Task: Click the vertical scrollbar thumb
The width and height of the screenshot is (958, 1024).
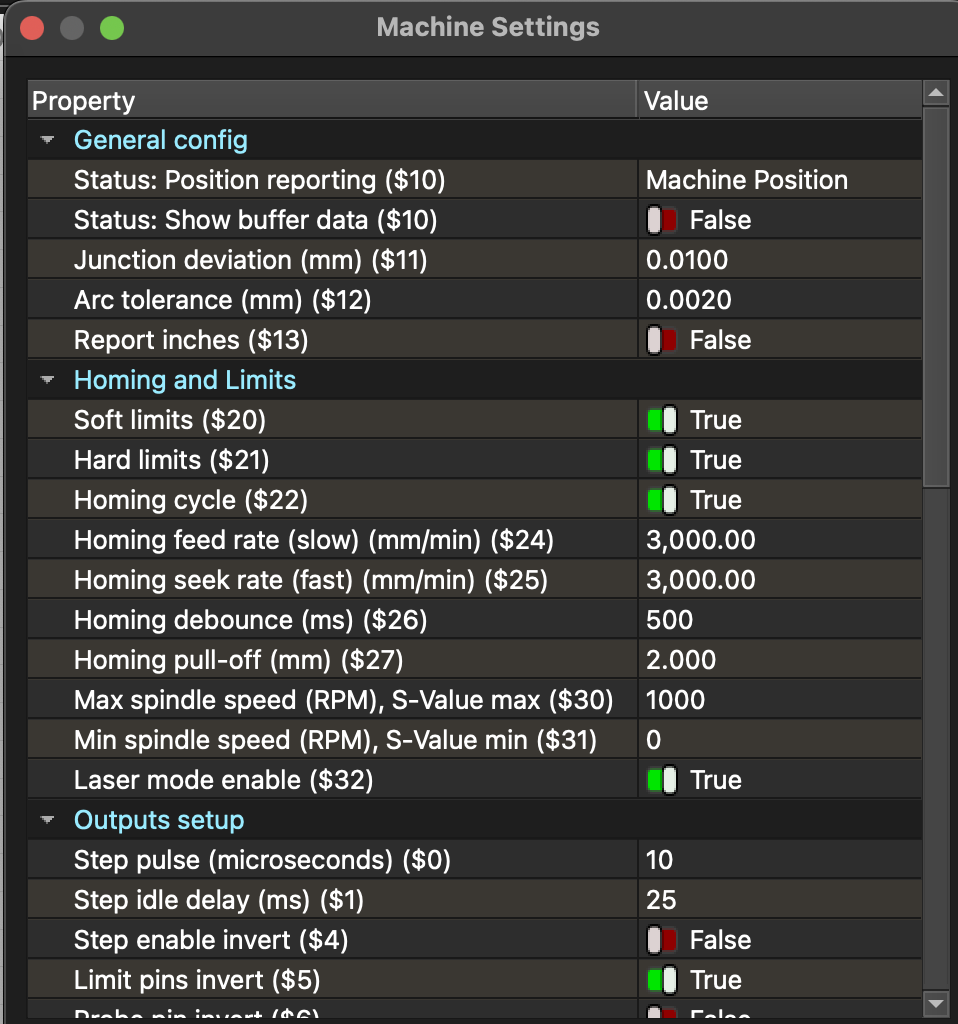Action: pyautogui.click(x=936, y=300)
